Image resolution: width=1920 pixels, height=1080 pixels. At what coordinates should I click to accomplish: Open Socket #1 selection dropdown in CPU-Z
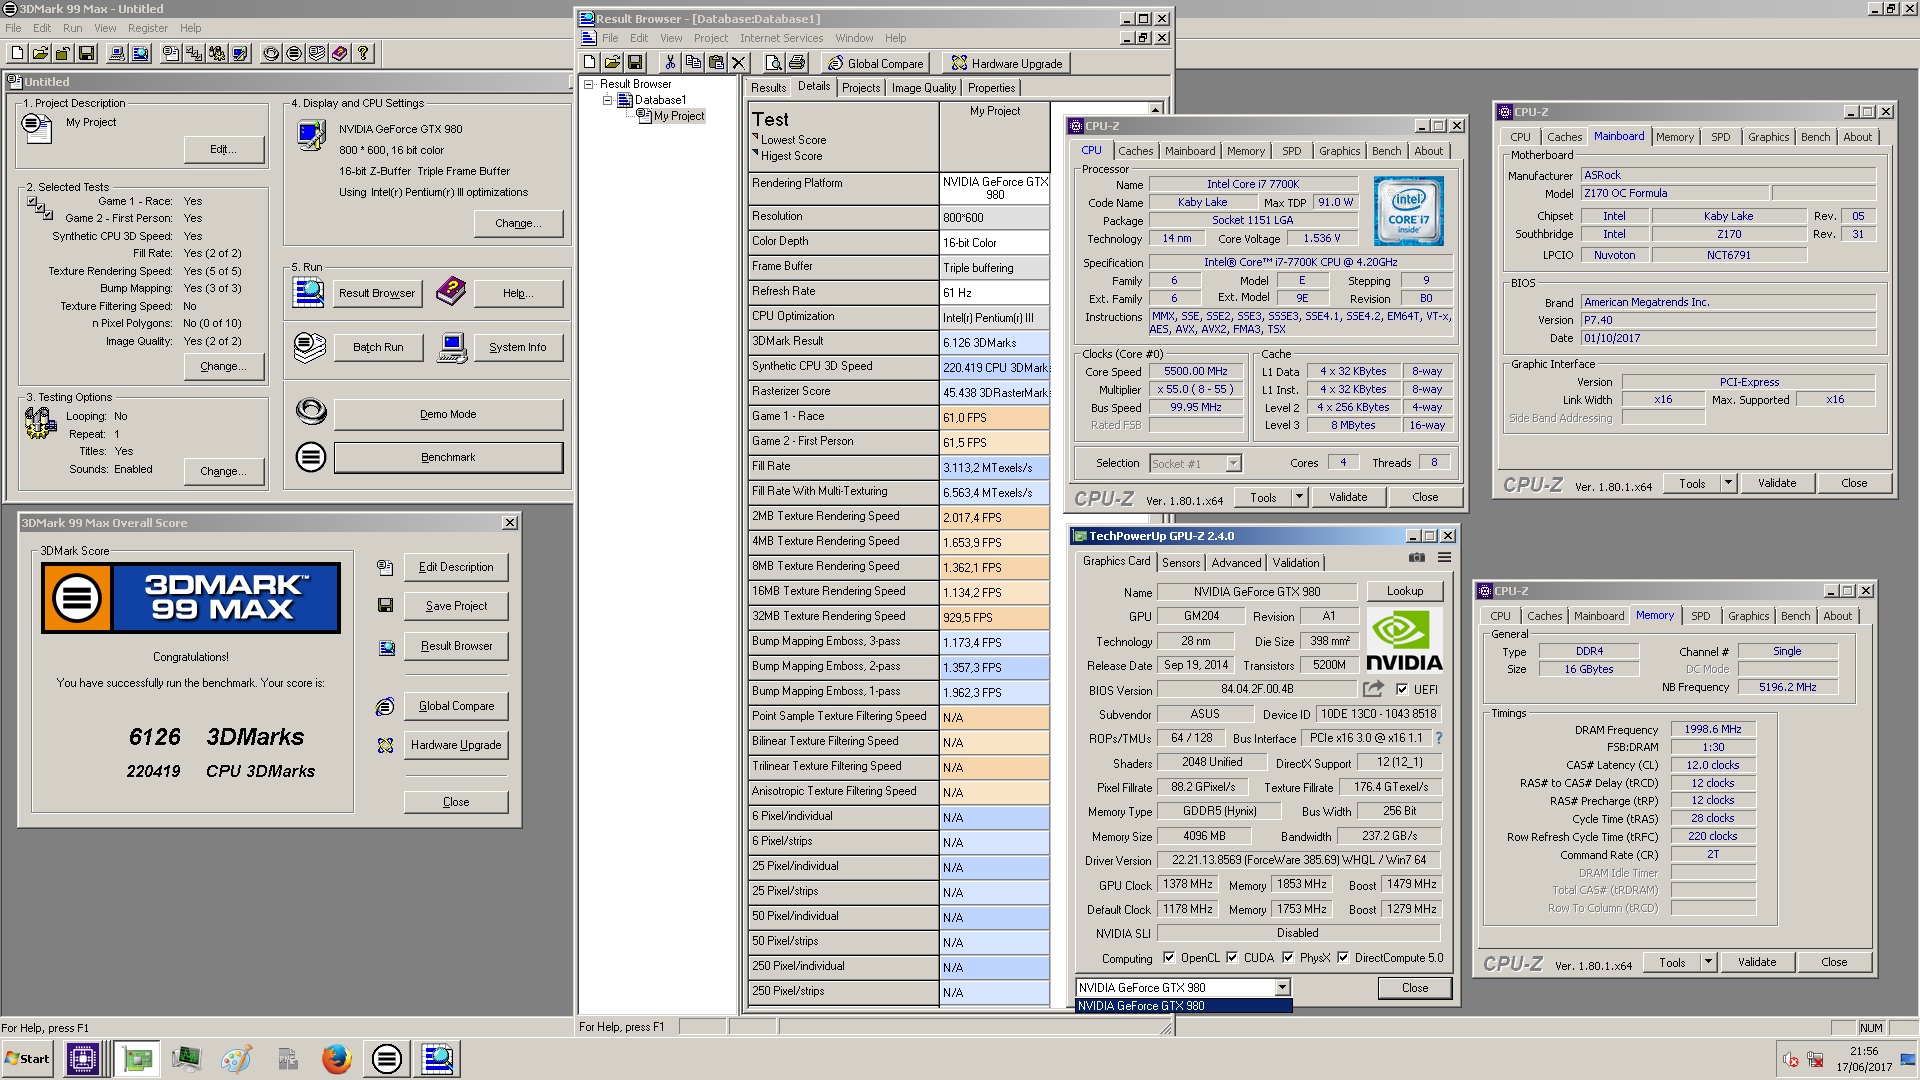[1233, 463]
